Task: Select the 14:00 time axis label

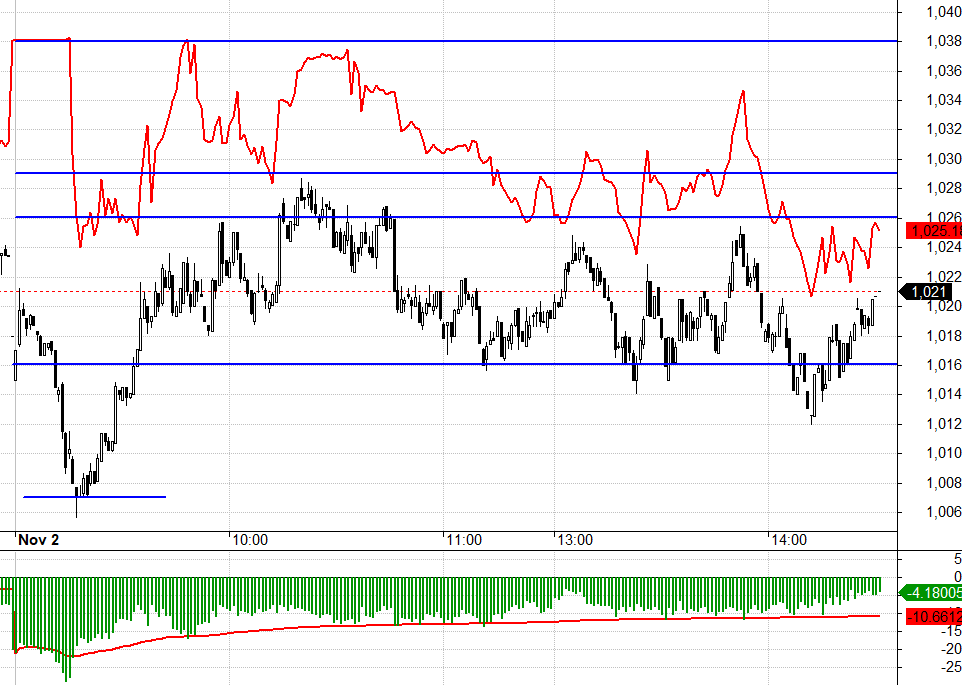Action: pos(789,540)
